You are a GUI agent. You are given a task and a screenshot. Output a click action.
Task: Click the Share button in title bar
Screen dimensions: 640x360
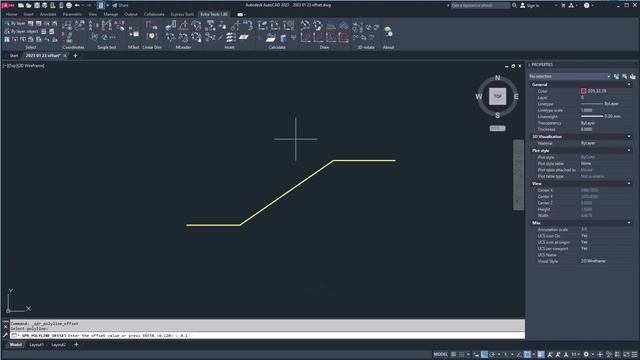click(120, 5)
